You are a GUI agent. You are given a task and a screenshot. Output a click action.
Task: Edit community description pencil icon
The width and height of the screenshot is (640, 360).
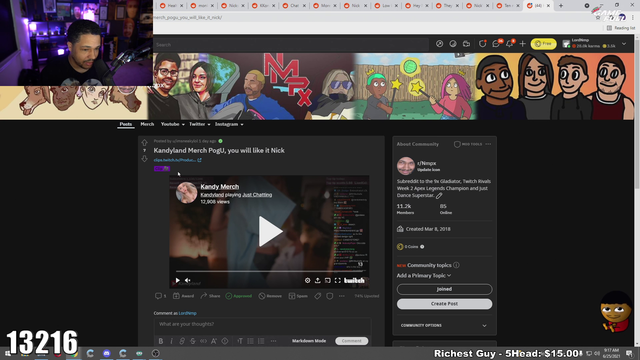[439, 196]
